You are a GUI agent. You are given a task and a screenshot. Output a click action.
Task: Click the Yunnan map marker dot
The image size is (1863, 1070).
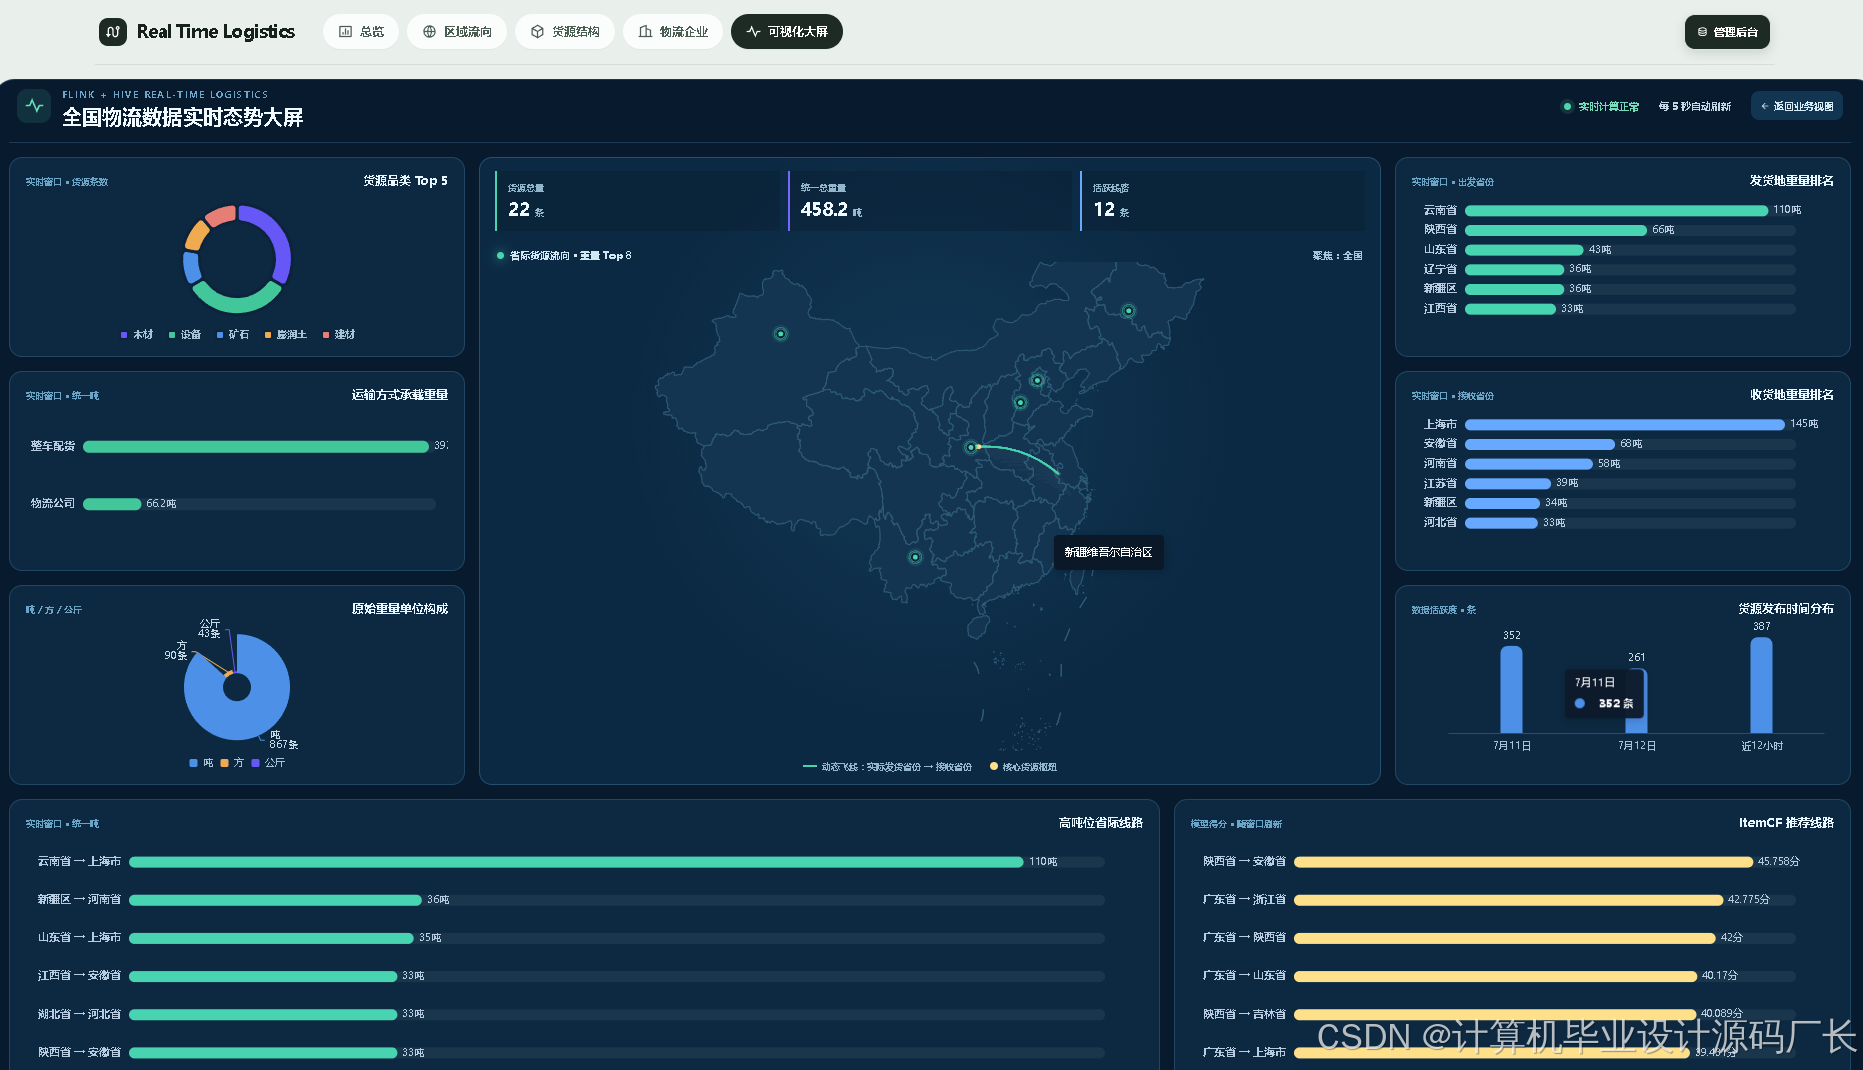(915, 557)
